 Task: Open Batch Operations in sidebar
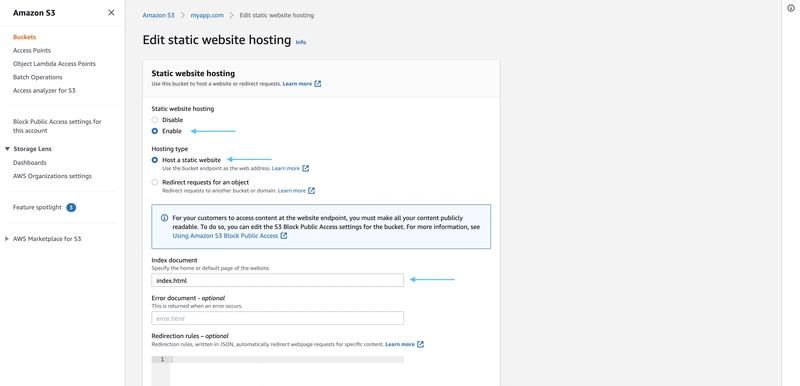pos(38,77)
